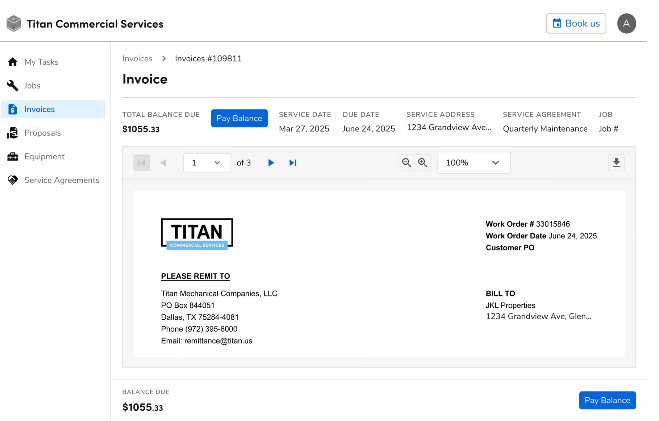
Task: Click the remittance@titan.us email
Action: pyautogui.click(x=218, y=341)
